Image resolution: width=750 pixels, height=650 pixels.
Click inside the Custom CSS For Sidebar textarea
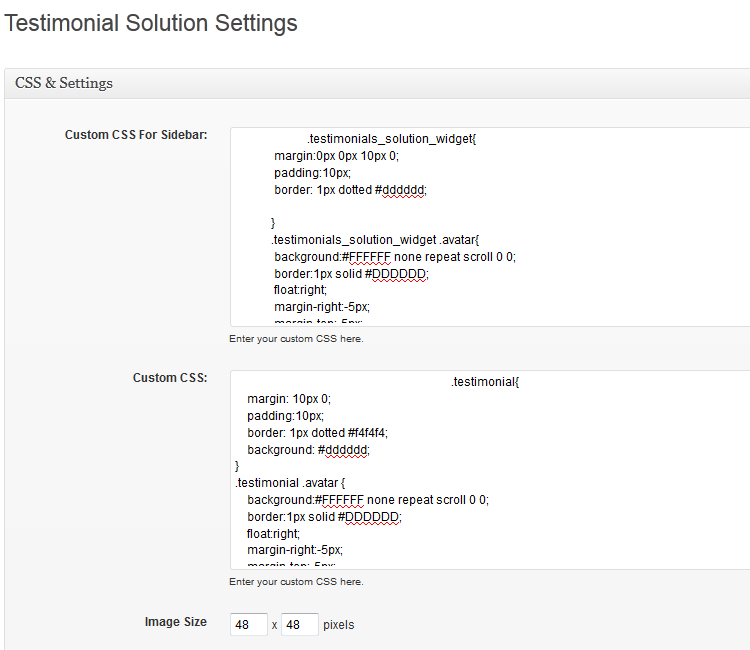[x=490, y=227]
